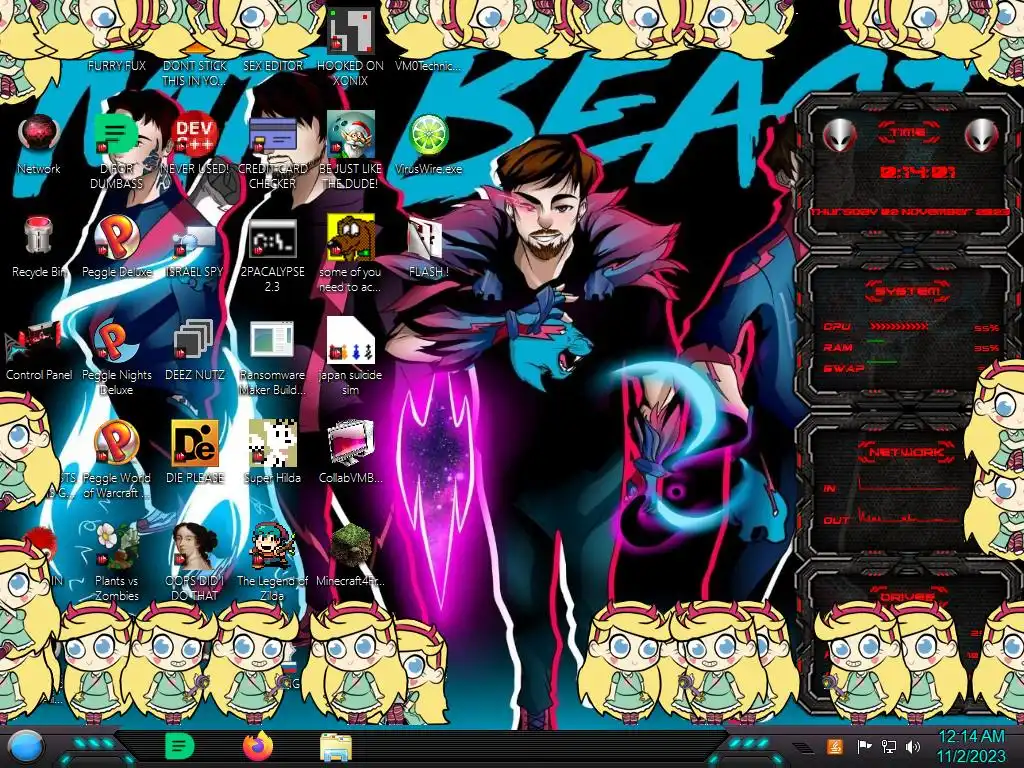This screenshot has height=768, width=1024.
Task: Select the 'VM0Technic...' desktop label
Action: coord(428,65)
